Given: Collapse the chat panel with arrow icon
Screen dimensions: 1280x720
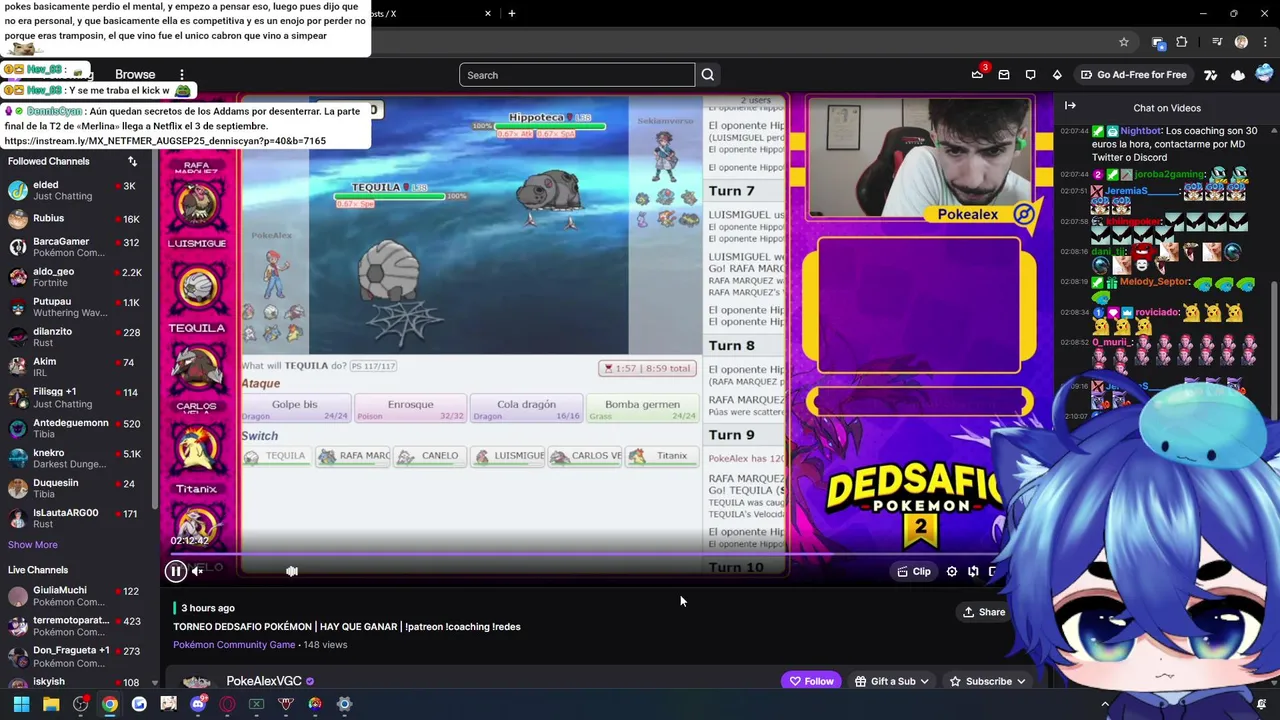Looking at the screenshot, I should point(1070,106).
